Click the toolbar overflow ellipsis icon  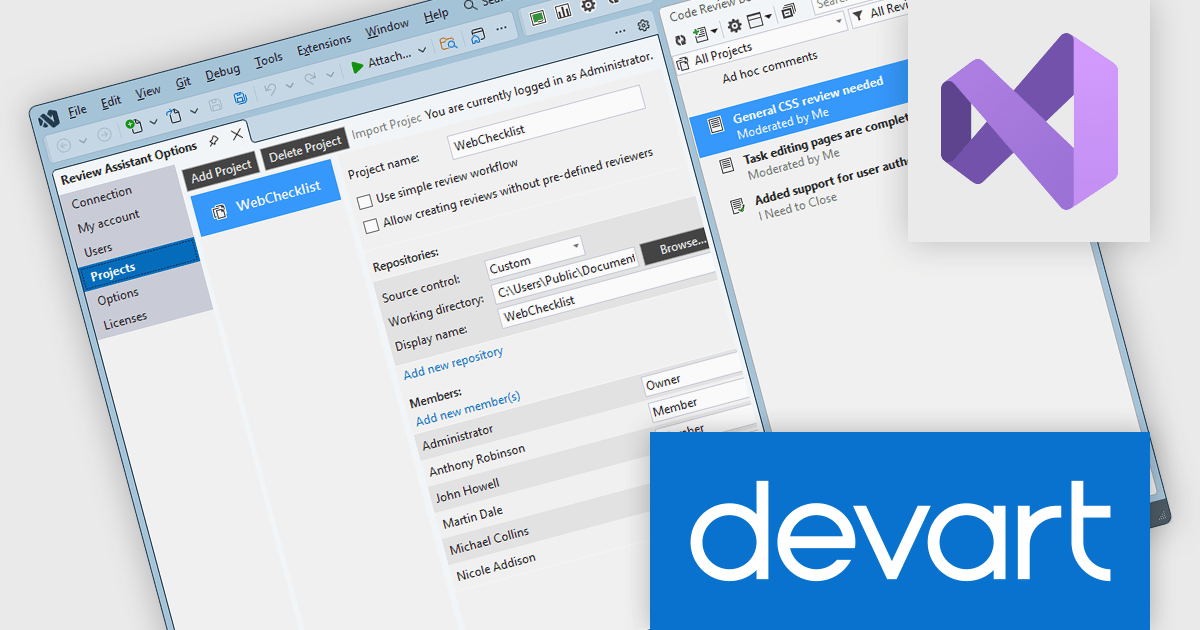(501, 27)
